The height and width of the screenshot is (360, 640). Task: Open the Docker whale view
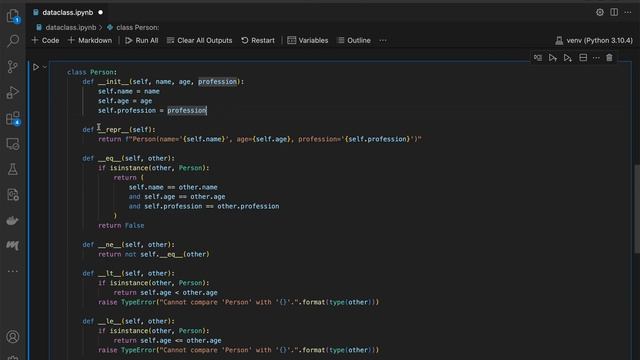pyautogui.click(x=13, y=221)
